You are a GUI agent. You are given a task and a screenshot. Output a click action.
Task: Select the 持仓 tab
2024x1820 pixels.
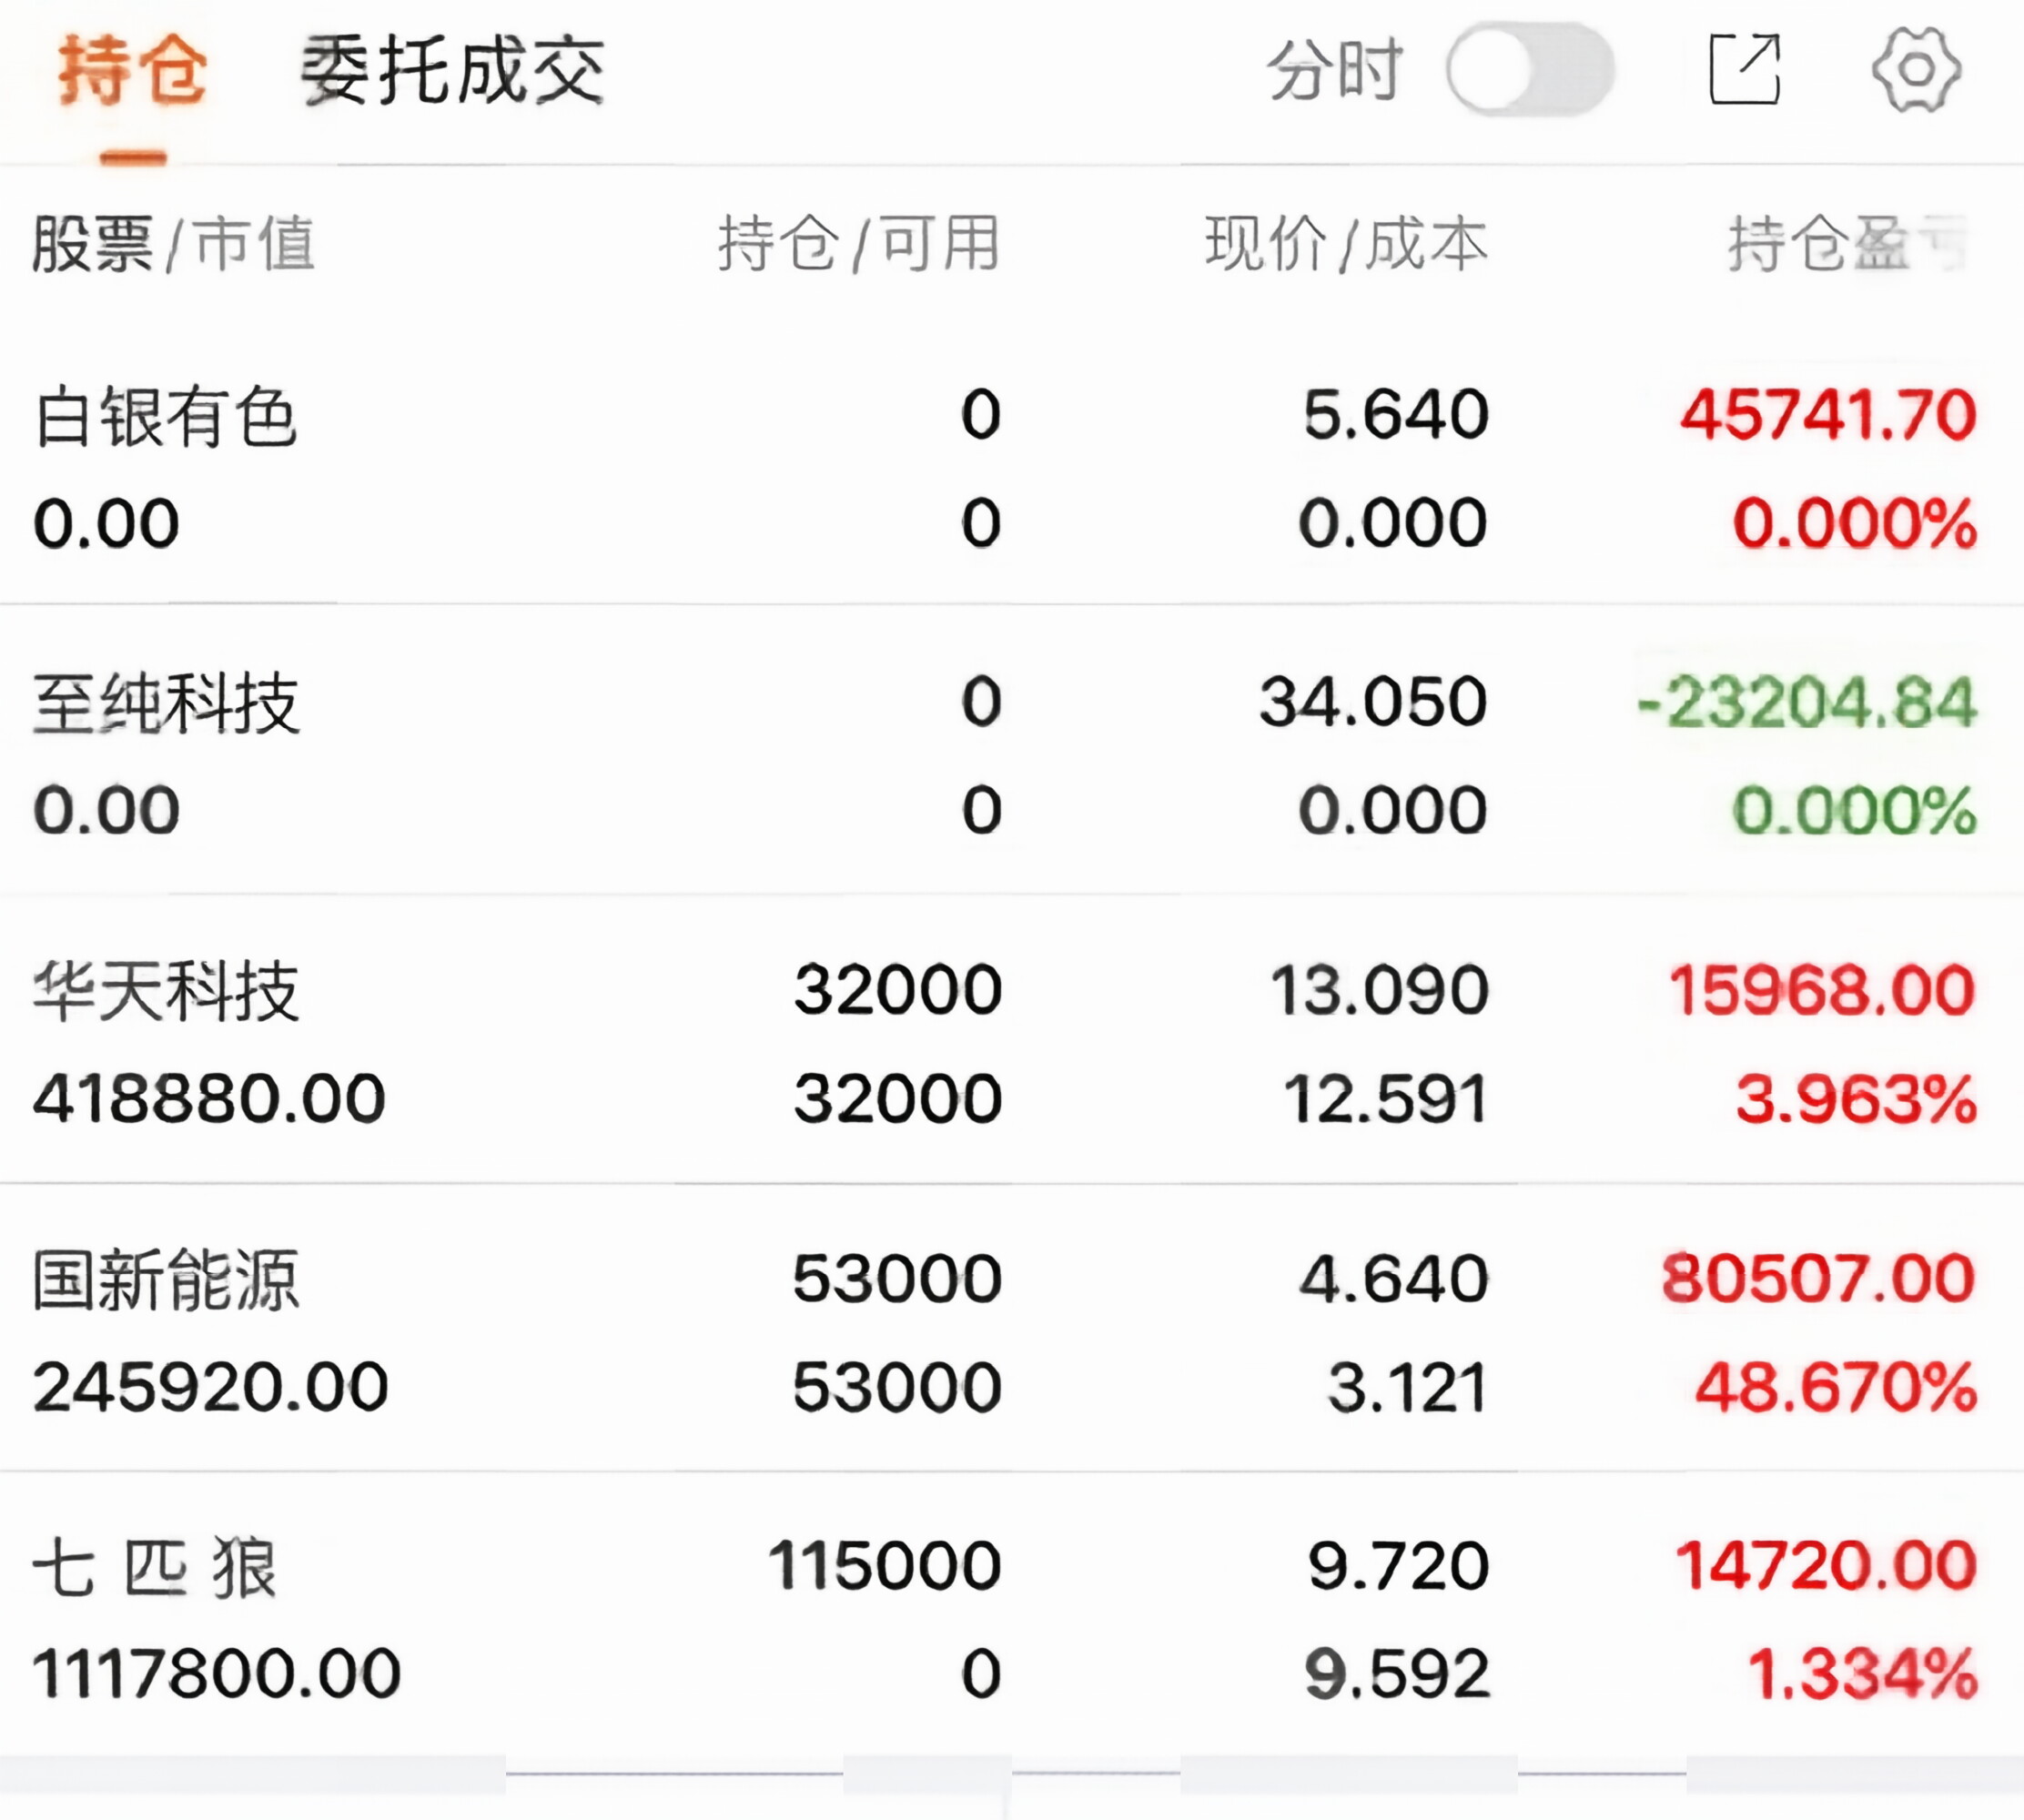(132, 70)
